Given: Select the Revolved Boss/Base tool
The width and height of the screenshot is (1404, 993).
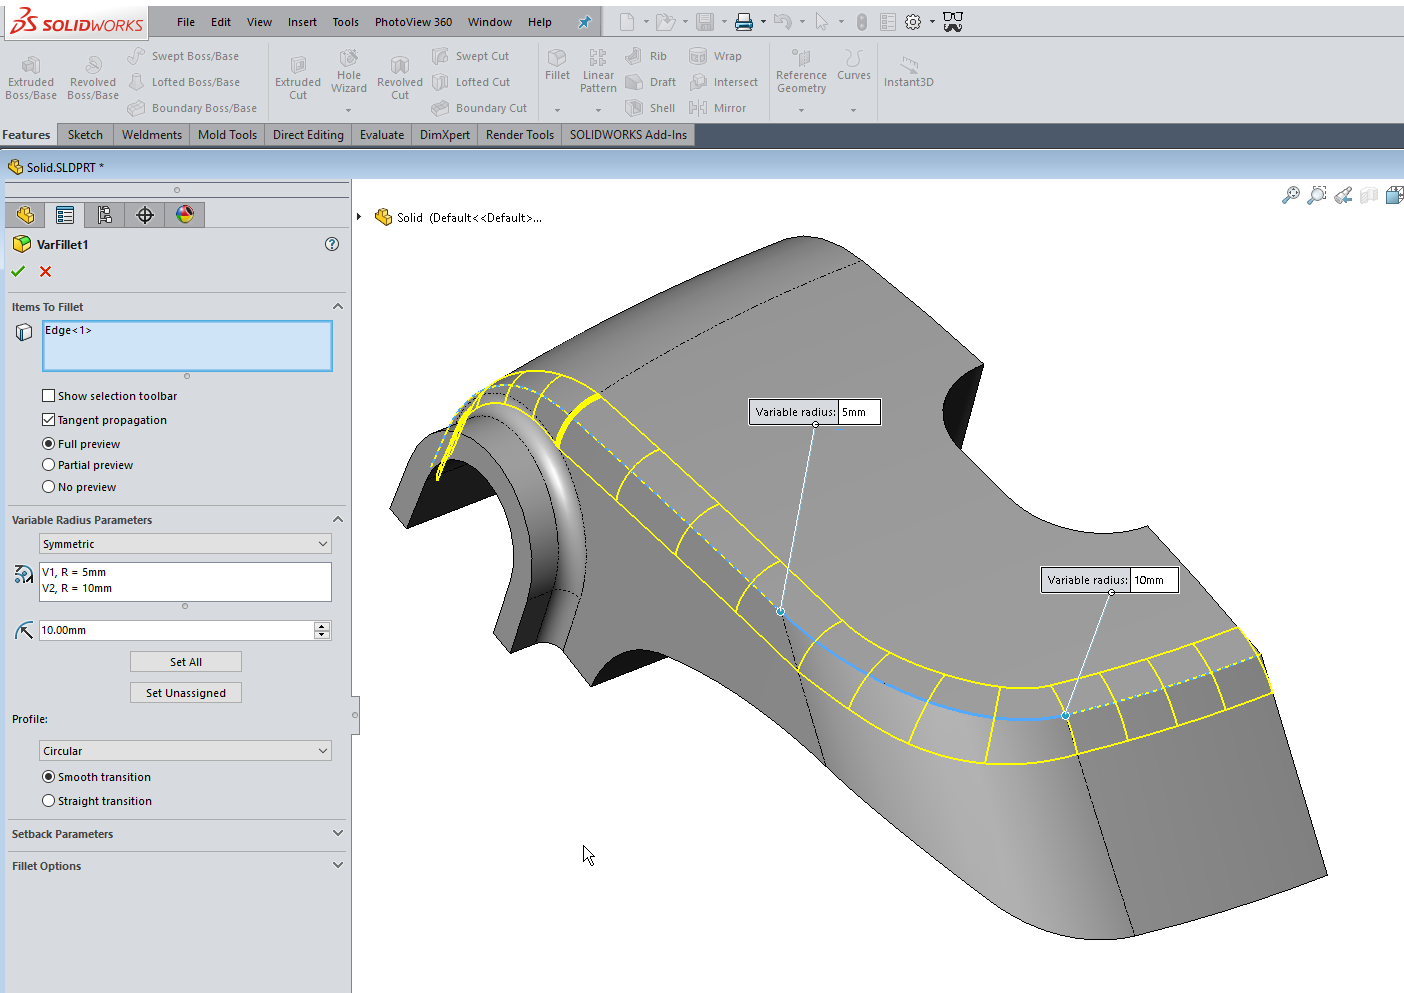Looking at the screenshot, I should tap(93, 78).
